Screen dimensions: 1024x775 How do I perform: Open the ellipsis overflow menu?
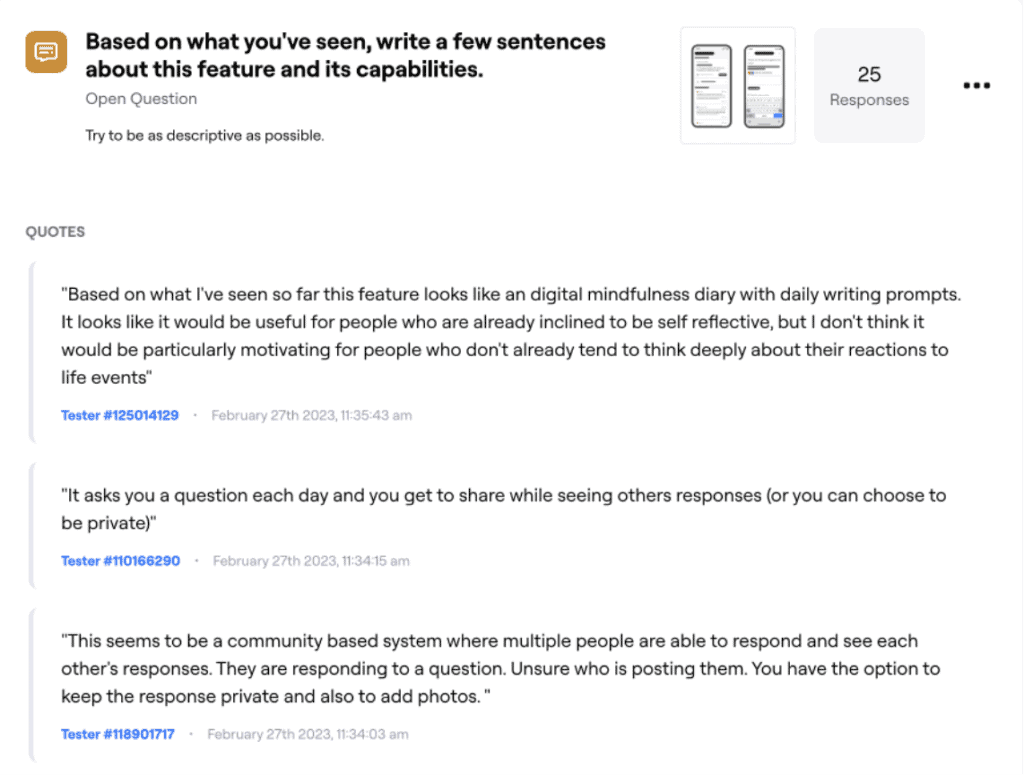[x=976, y=85]
